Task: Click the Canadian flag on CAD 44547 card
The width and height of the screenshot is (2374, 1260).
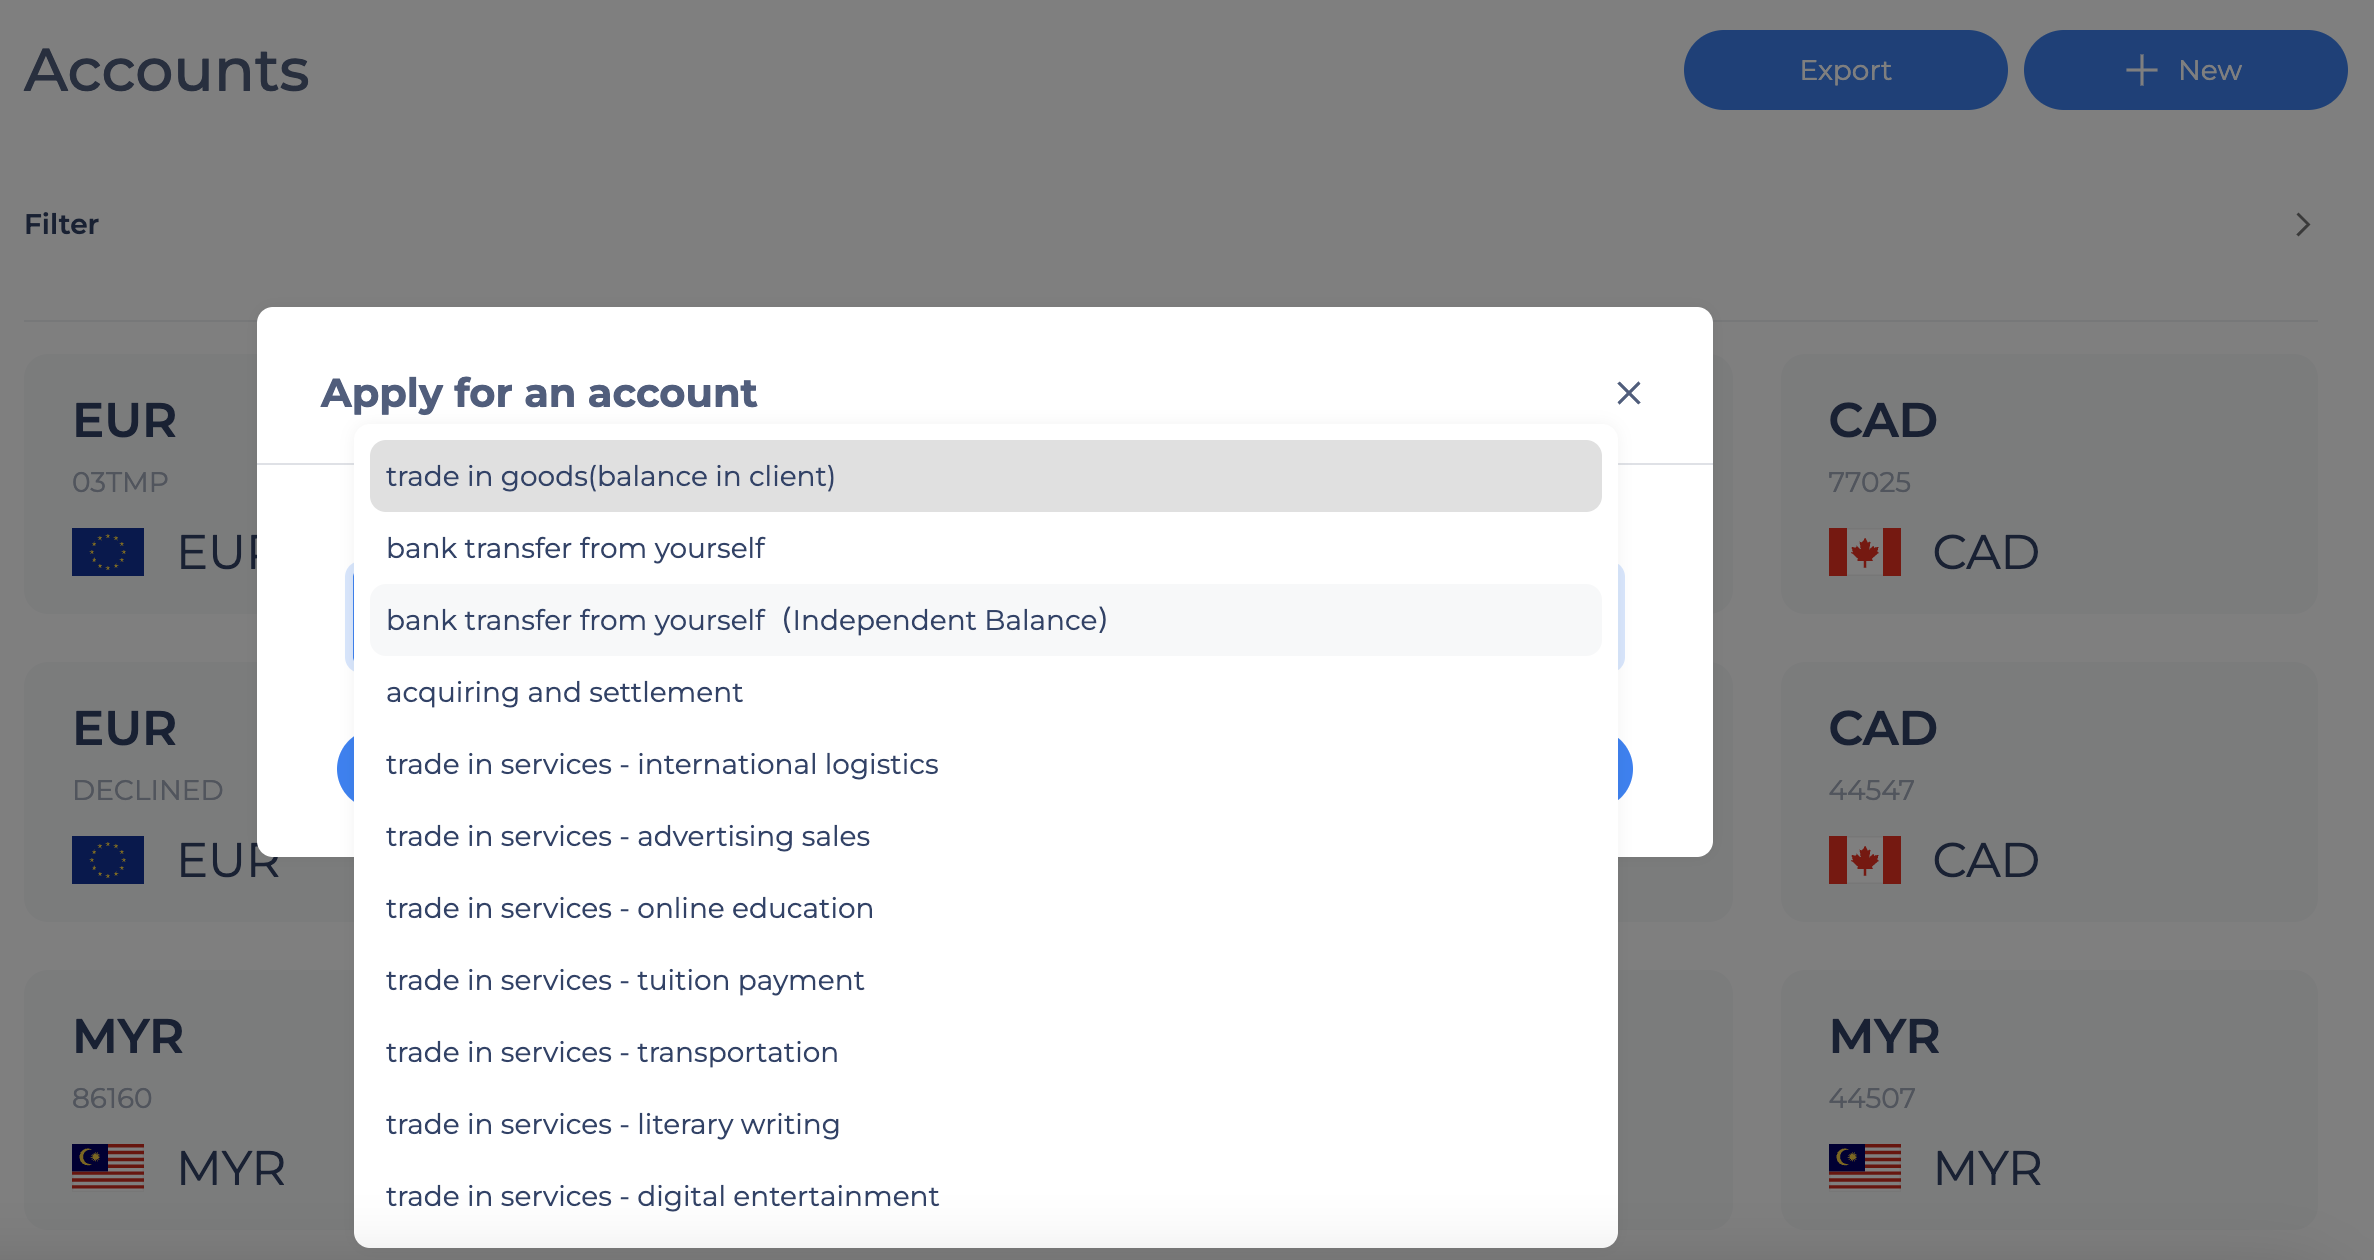Action: point(1864,860)
